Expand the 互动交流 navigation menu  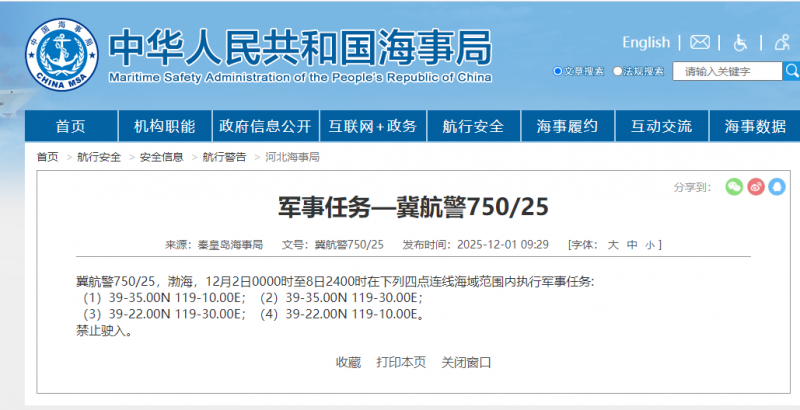(661, 126)
